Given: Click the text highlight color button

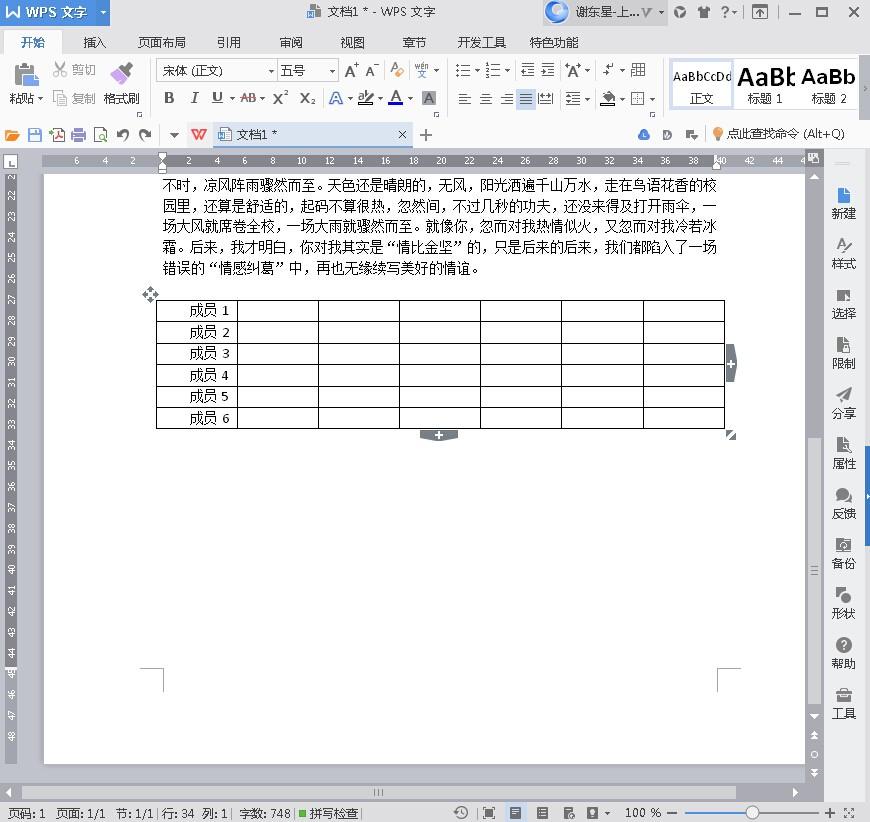Looking at the screenshot, I should [x=365, y=98].
